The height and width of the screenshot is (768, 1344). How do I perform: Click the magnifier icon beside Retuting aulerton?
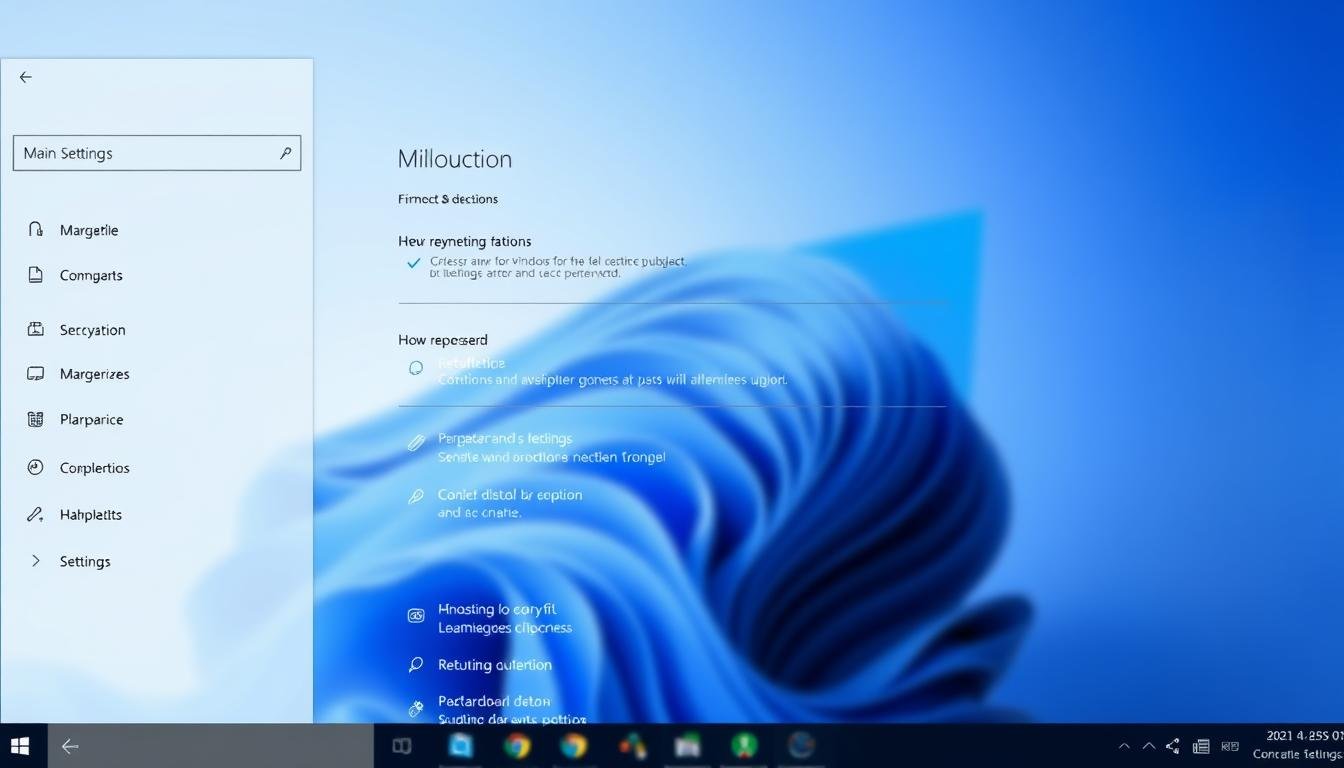(415, 664)
